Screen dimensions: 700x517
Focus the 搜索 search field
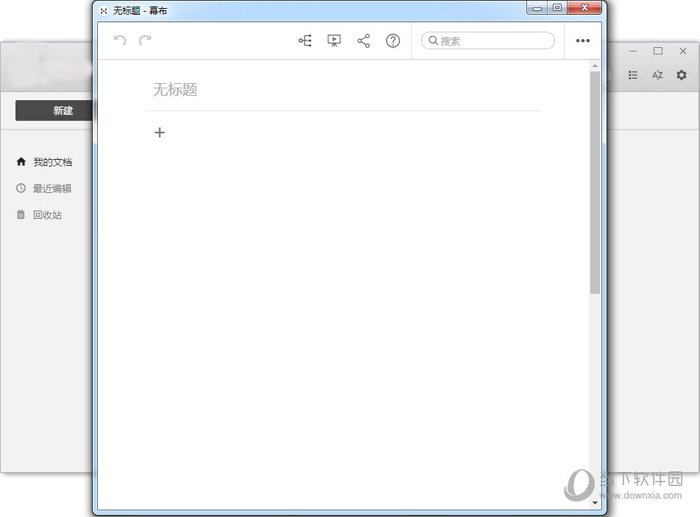coord(488,41)
